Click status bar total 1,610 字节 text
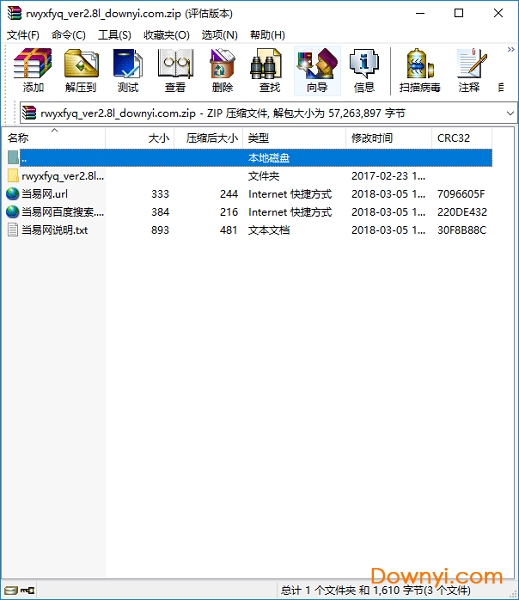This screenshot has height=600, width=519. pyautogui.click(x=375, y=590)
